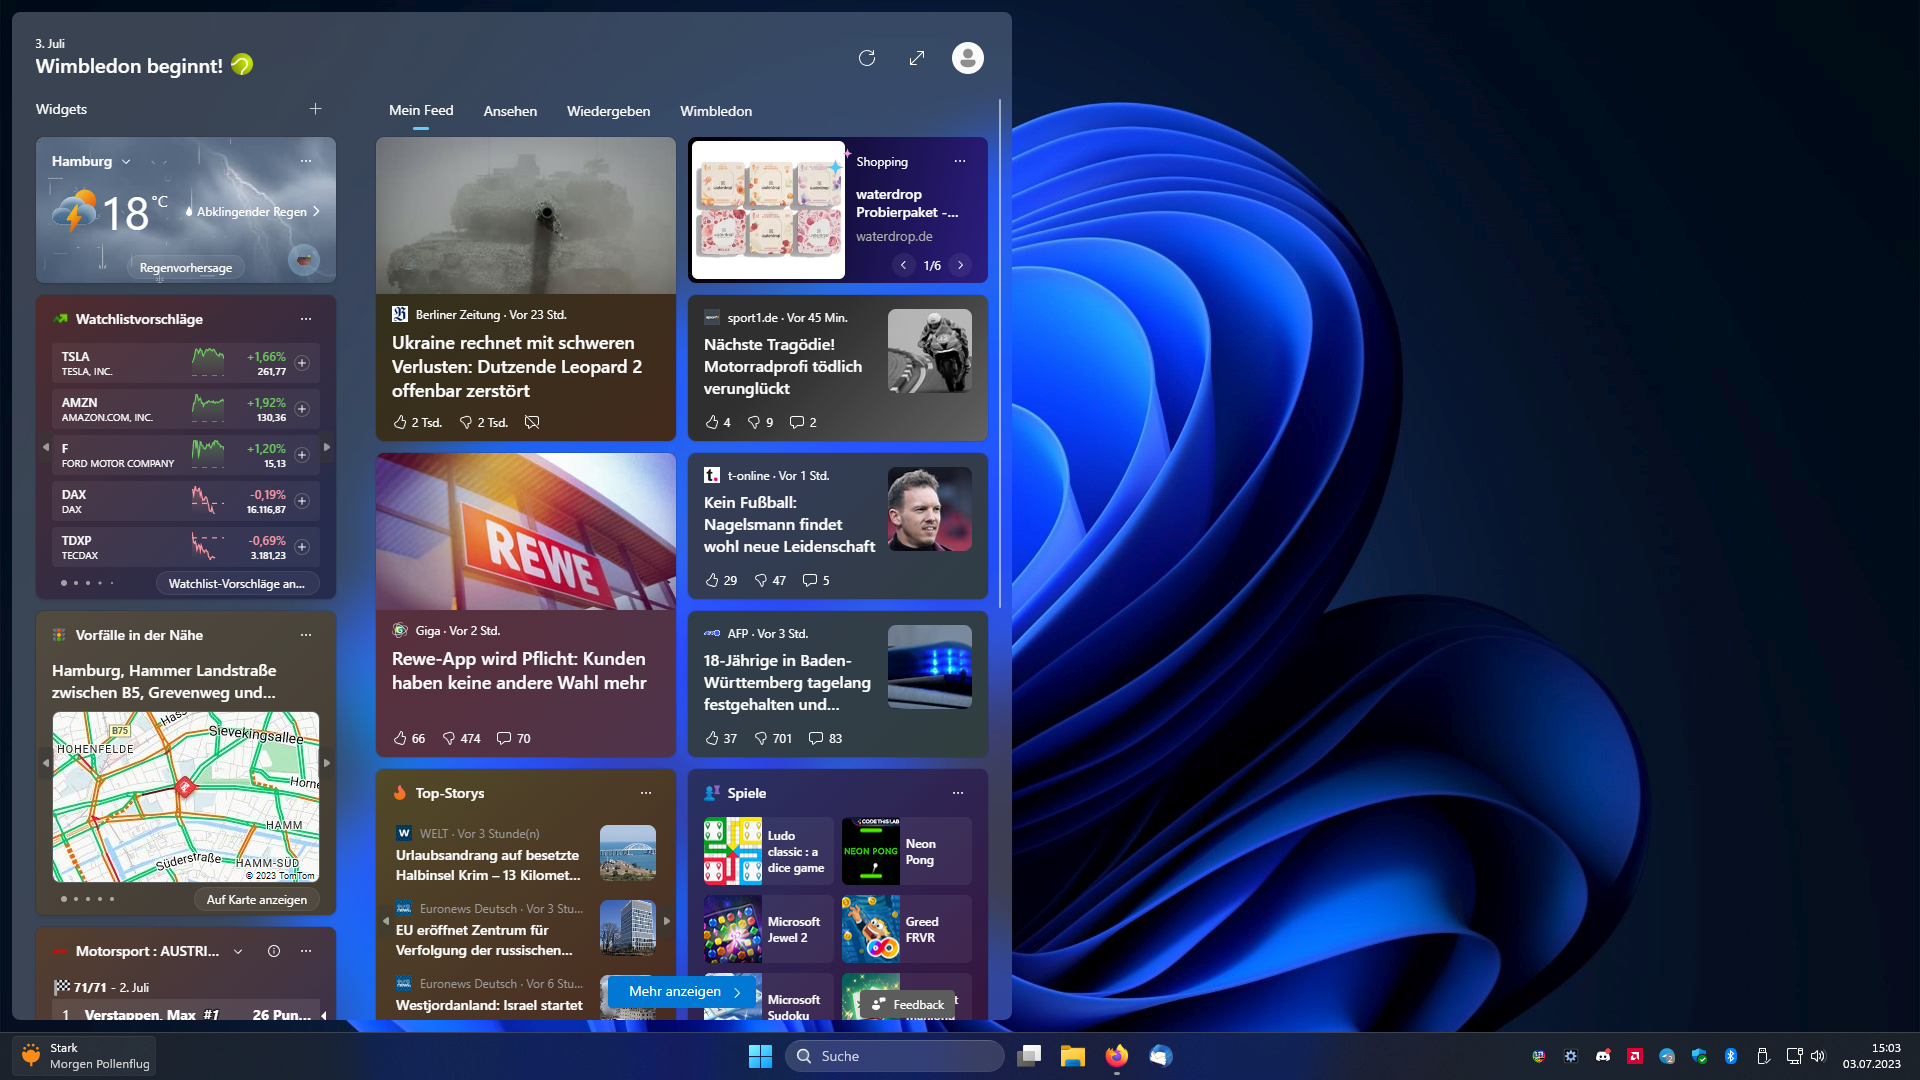Expand widgets board to full view
1920x1080 pixels.
pos(917,58)
